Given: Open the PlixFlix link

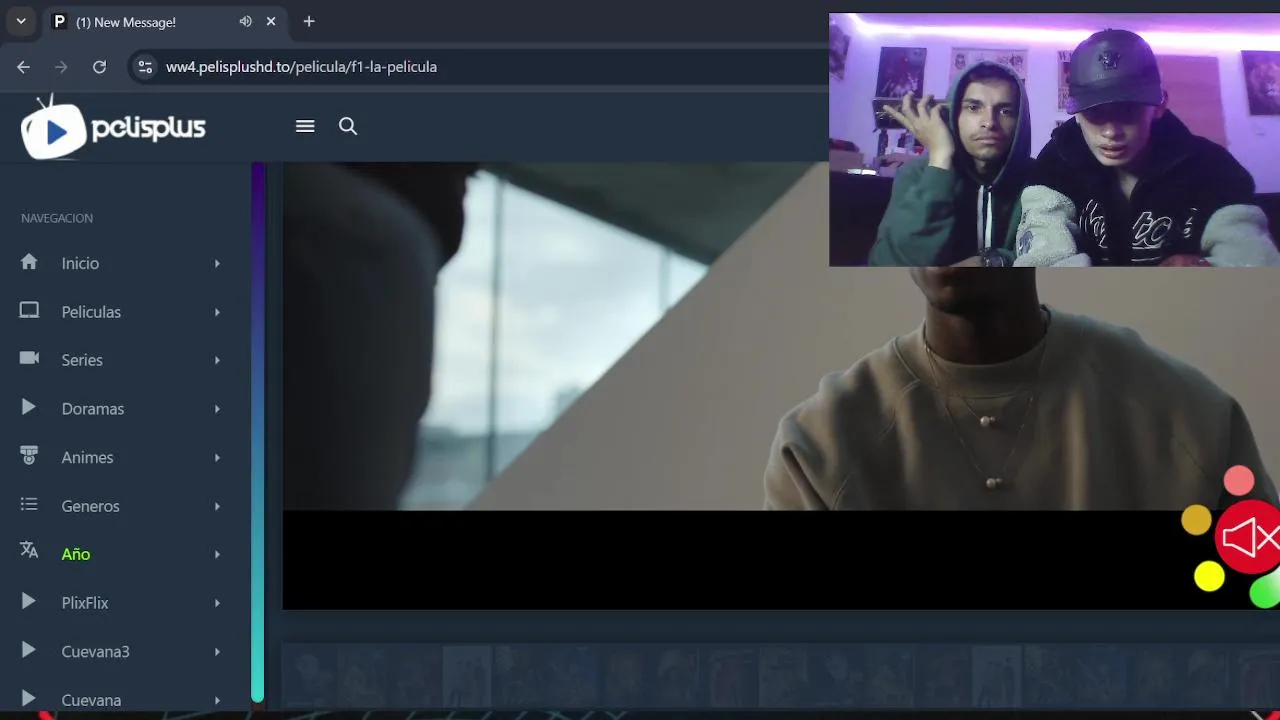Looking at the screenshot, I should 85,603.
